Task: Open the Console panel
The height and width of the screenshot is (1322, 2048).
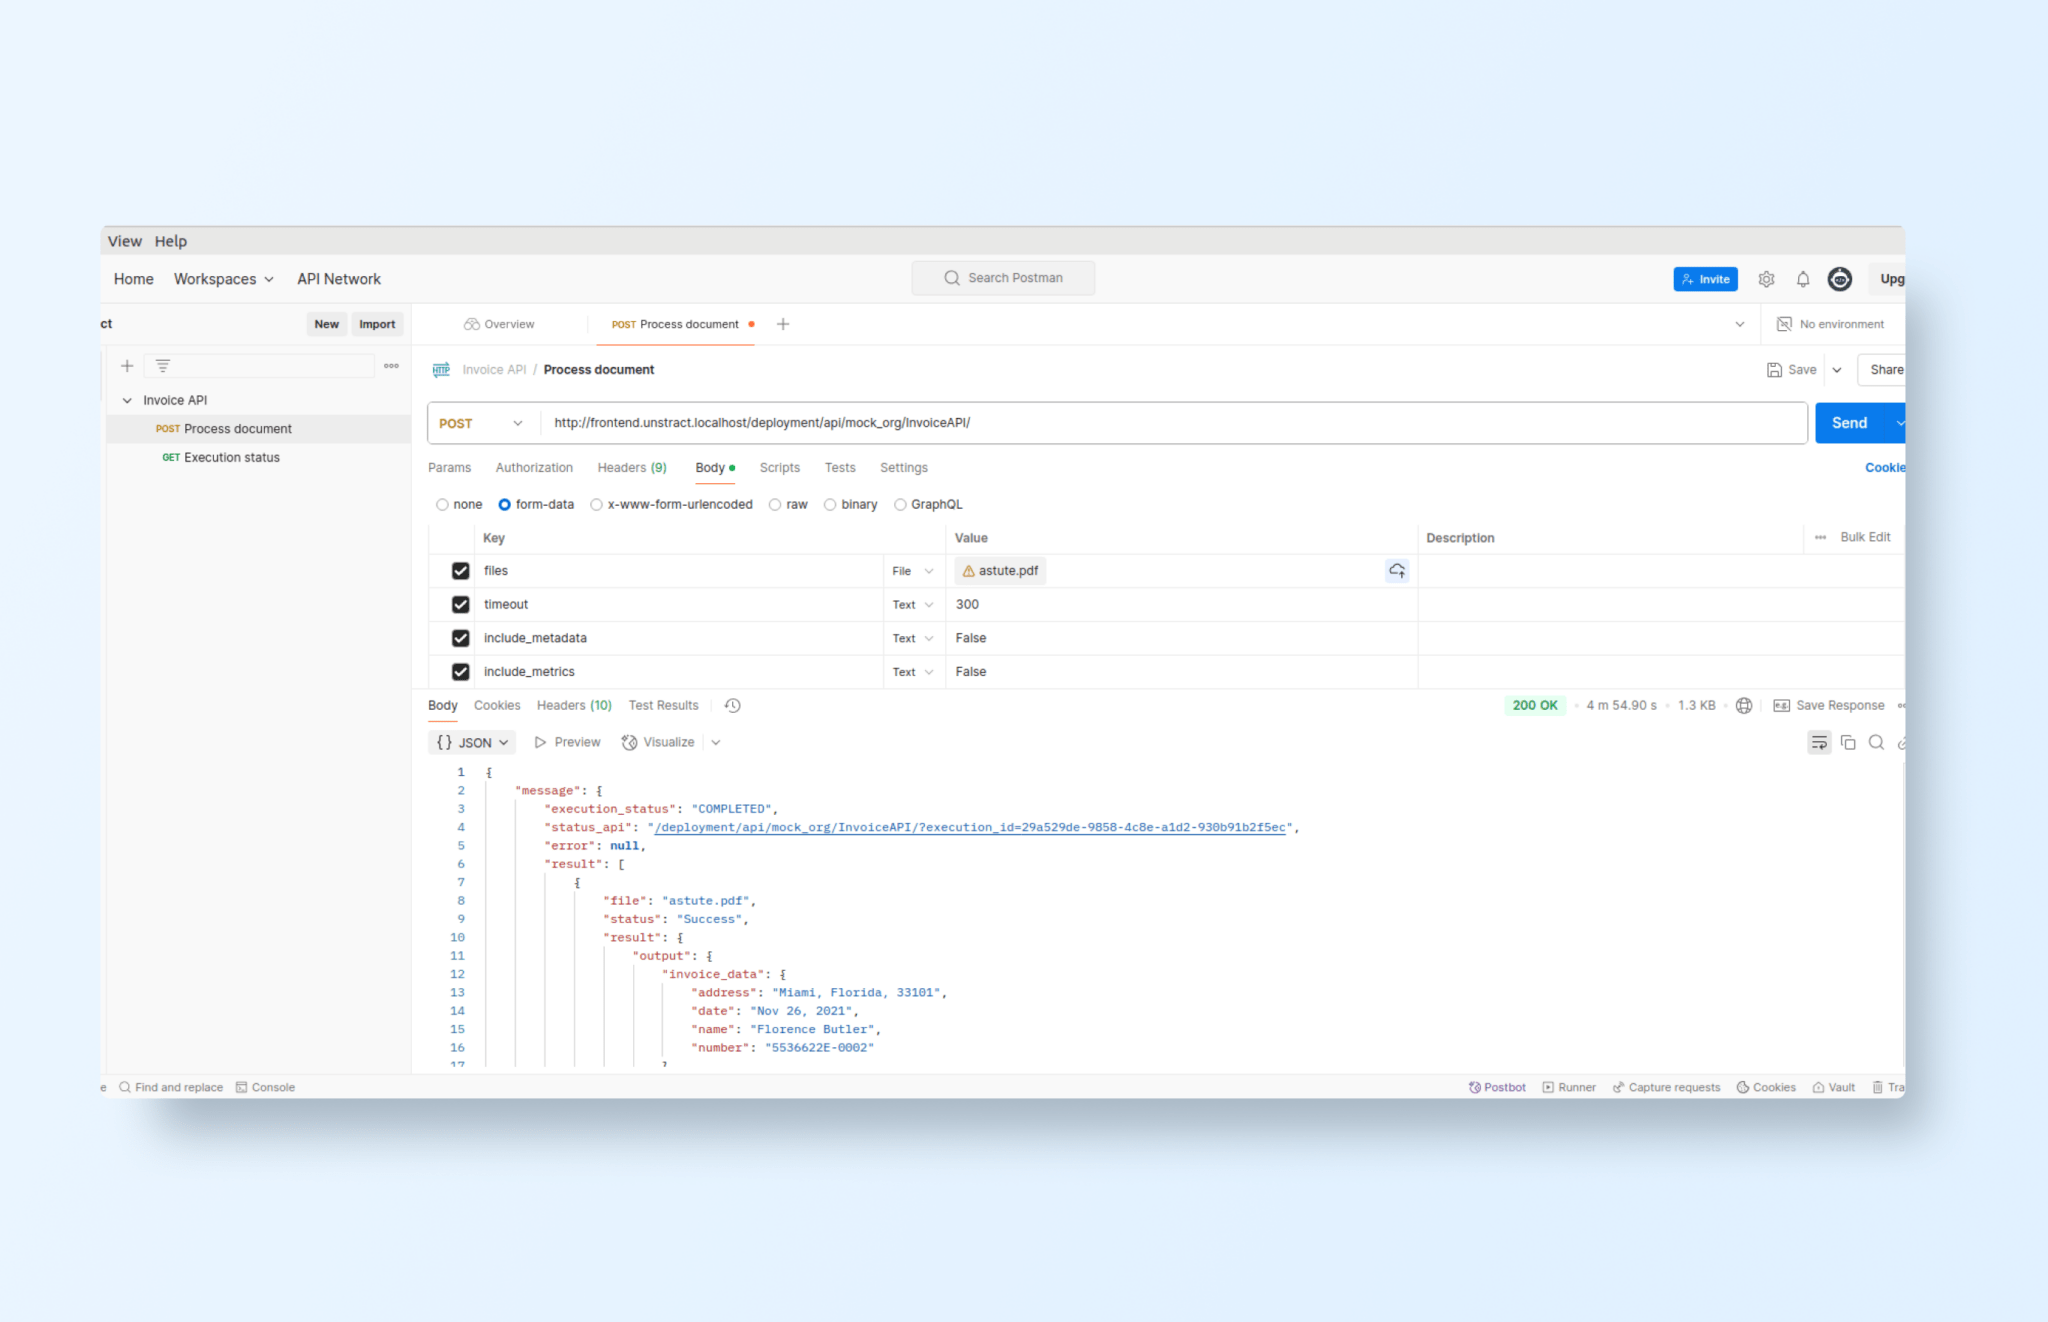Action: (265, 1087)
